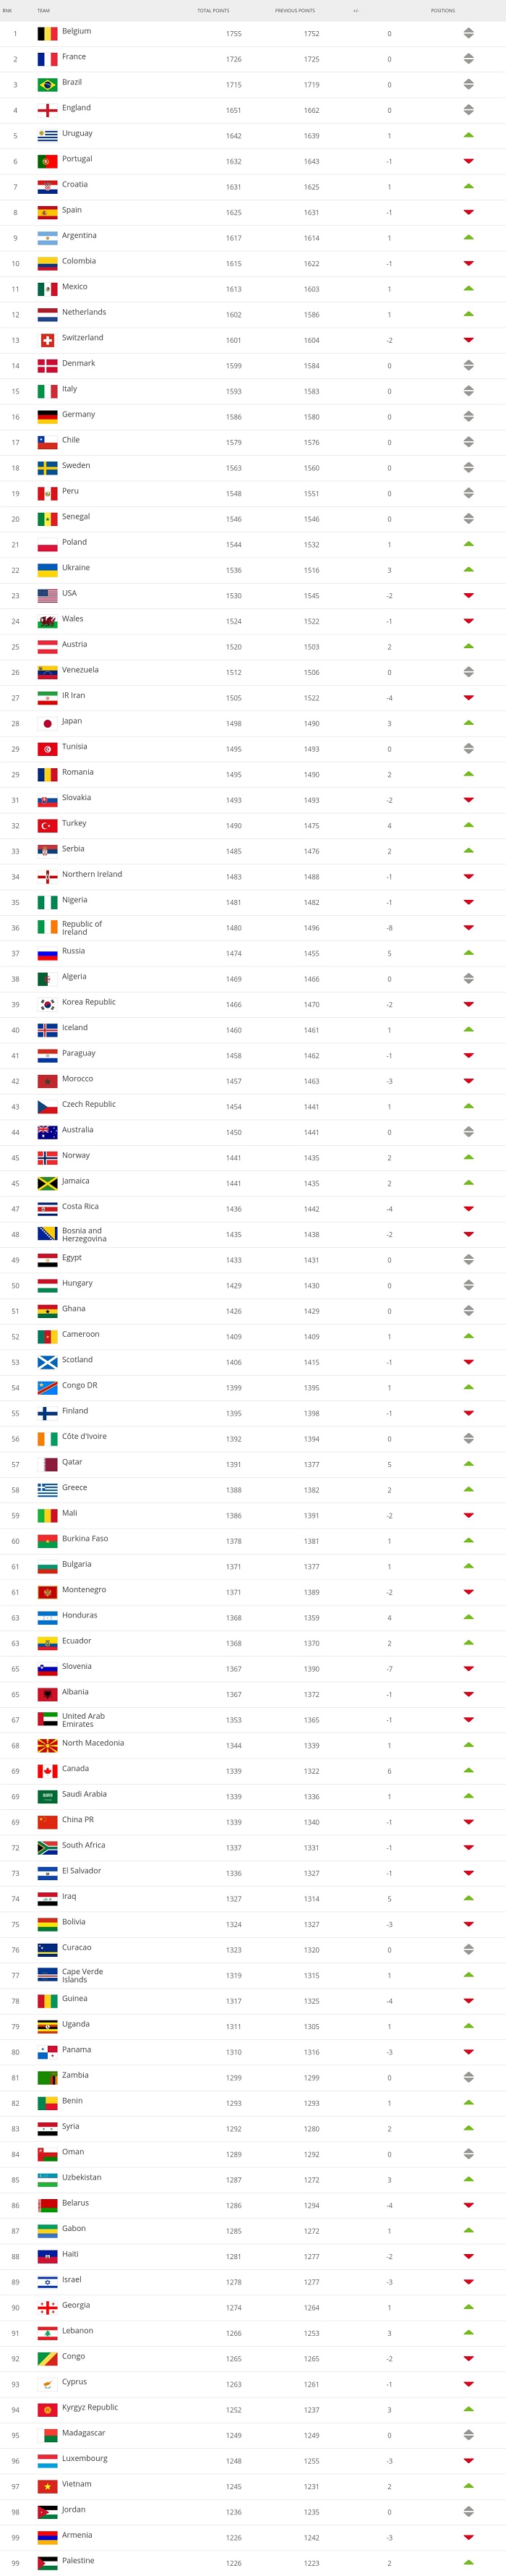Image resolution: width=506 pixels, height=2576 pixels.
Task: Sort by the Previous Points column header
Action: click(x=295, y=11)
